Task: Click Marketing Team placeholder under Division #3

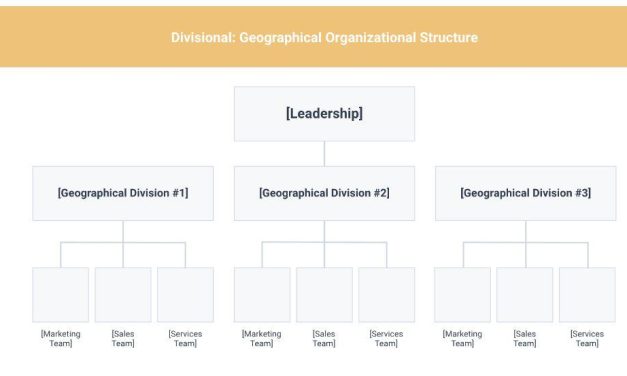Action: click(x=463, y=295)
